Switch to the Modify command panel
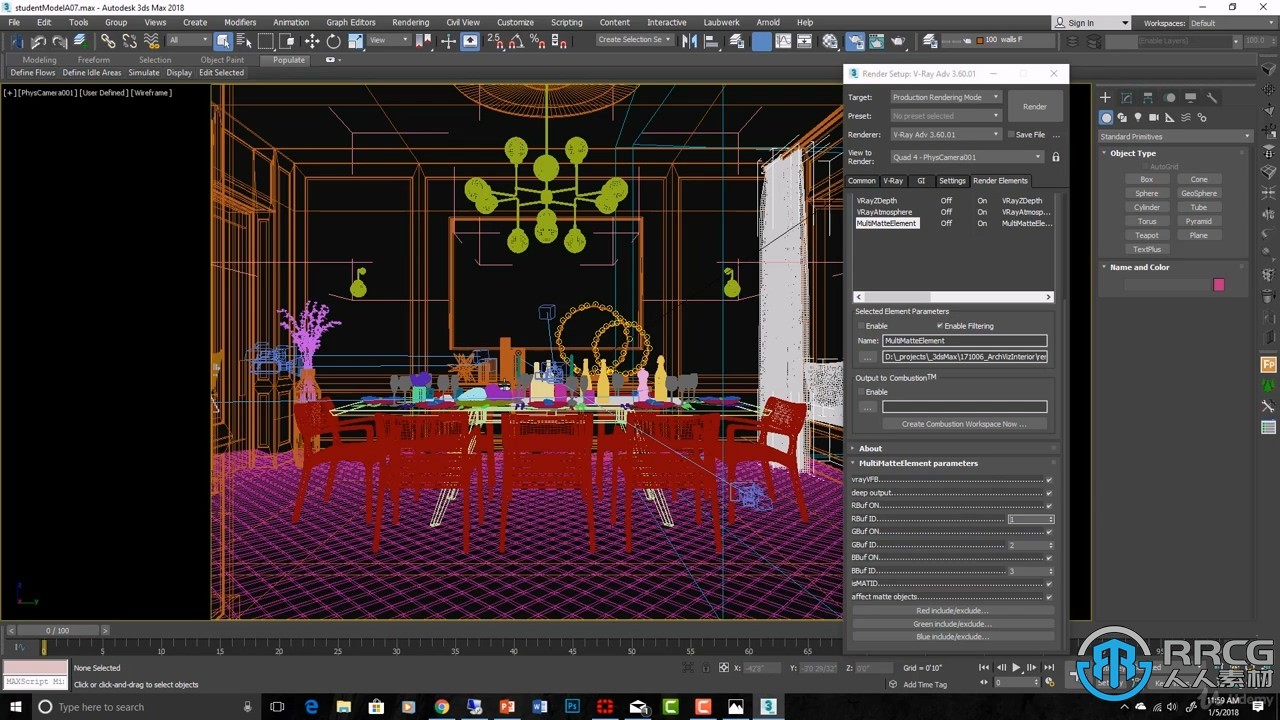1280x720 pixels. (x=1127, y=98)
